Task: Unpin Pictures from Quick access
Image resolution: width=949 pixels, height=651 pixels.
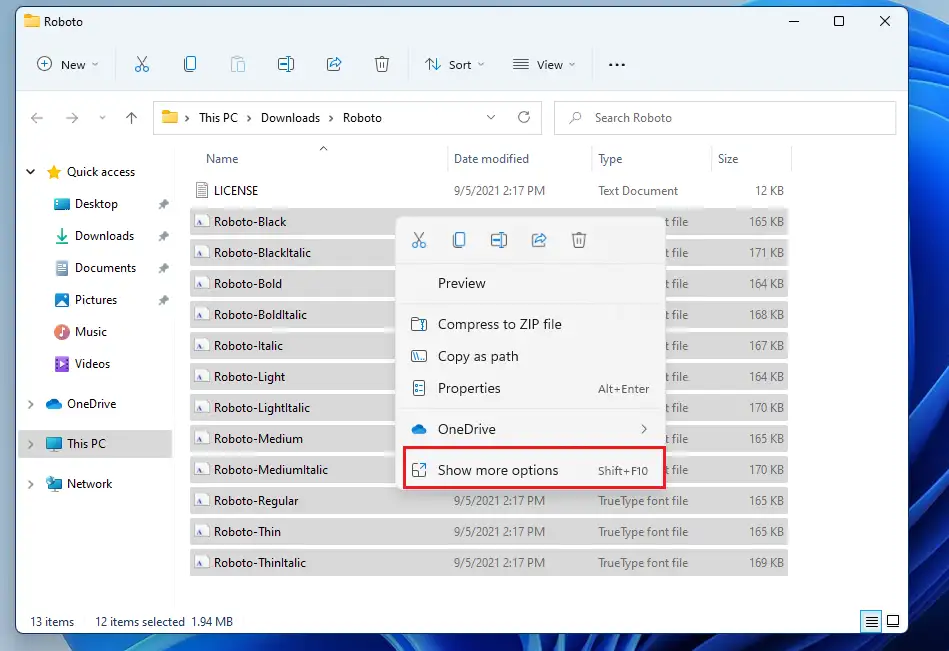Action: pos(163,301)
